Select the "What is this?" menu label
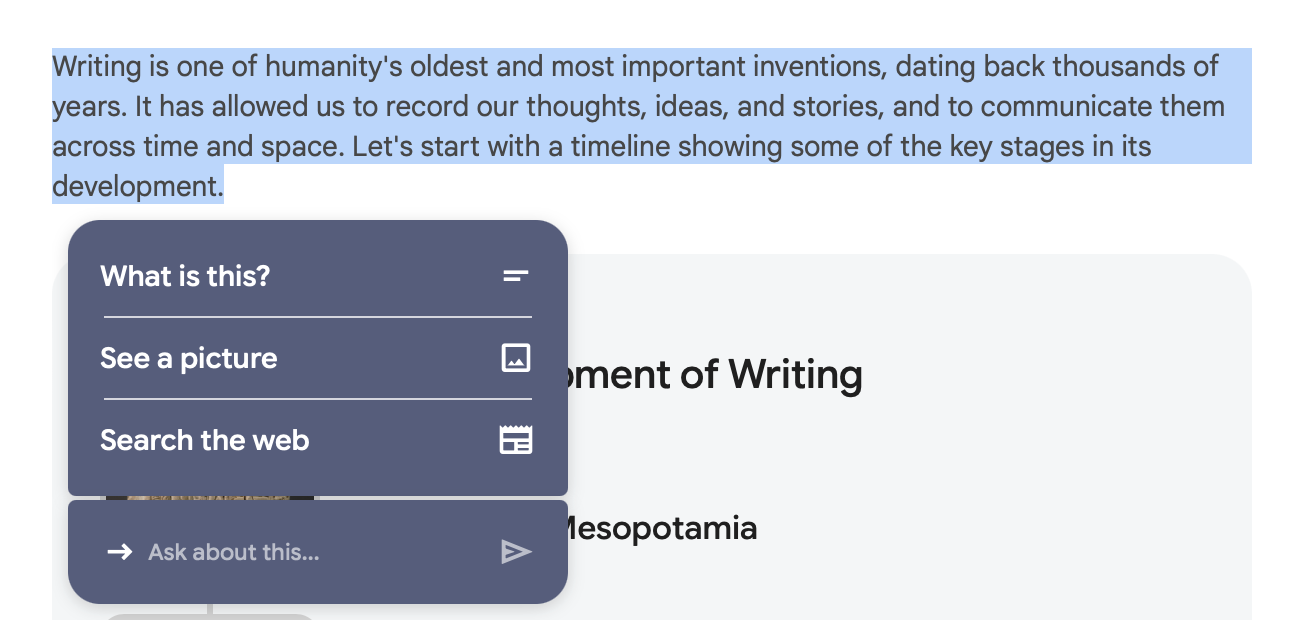 185,276
